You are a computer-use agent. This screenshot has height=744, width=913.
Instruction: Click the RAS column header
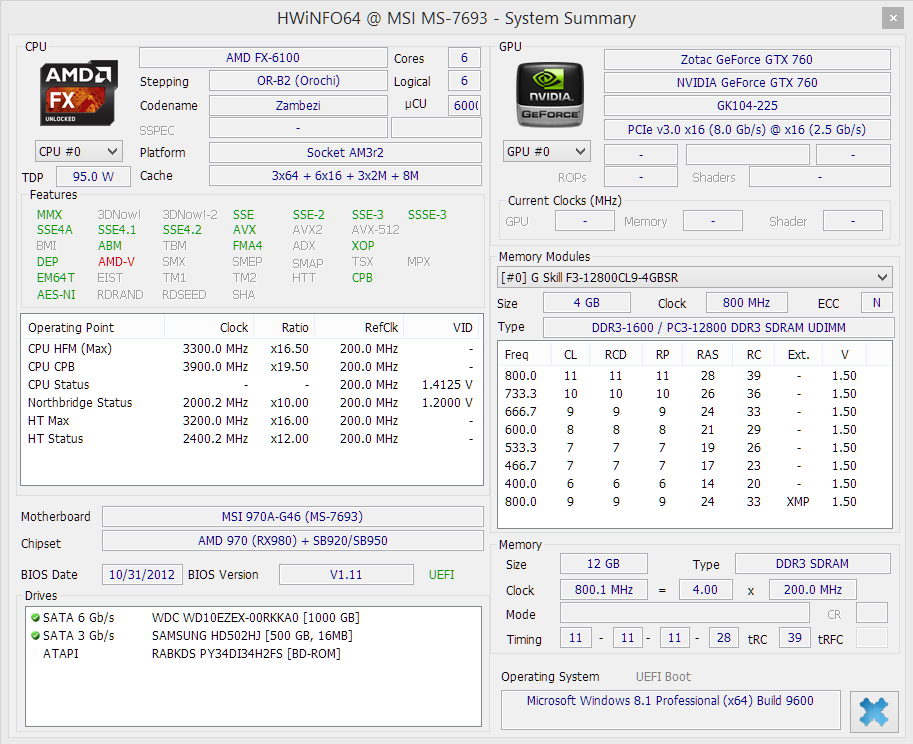(x=707, y=355)
